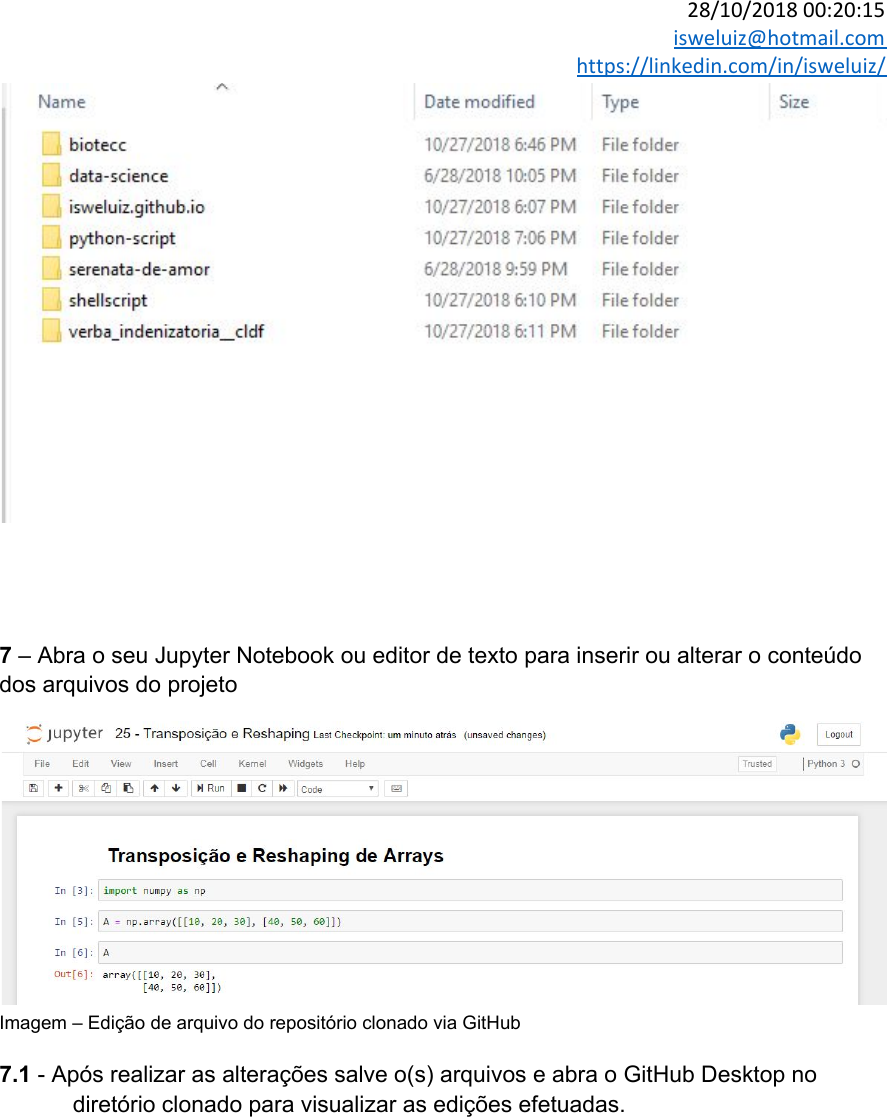The image size is (887, 1117).
Task: Move selected cell down with the arrow icon
Action: pyautogui.click(x=176, y=788)
